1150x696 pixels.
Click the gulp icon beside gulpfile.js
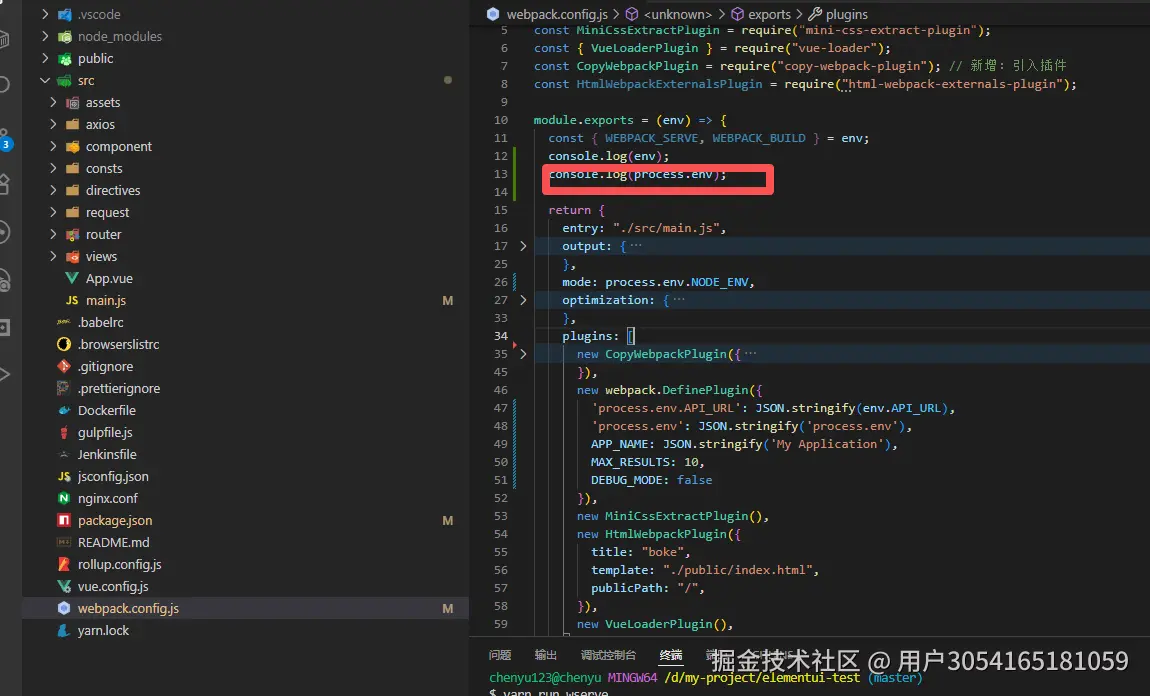coord(64,433)
